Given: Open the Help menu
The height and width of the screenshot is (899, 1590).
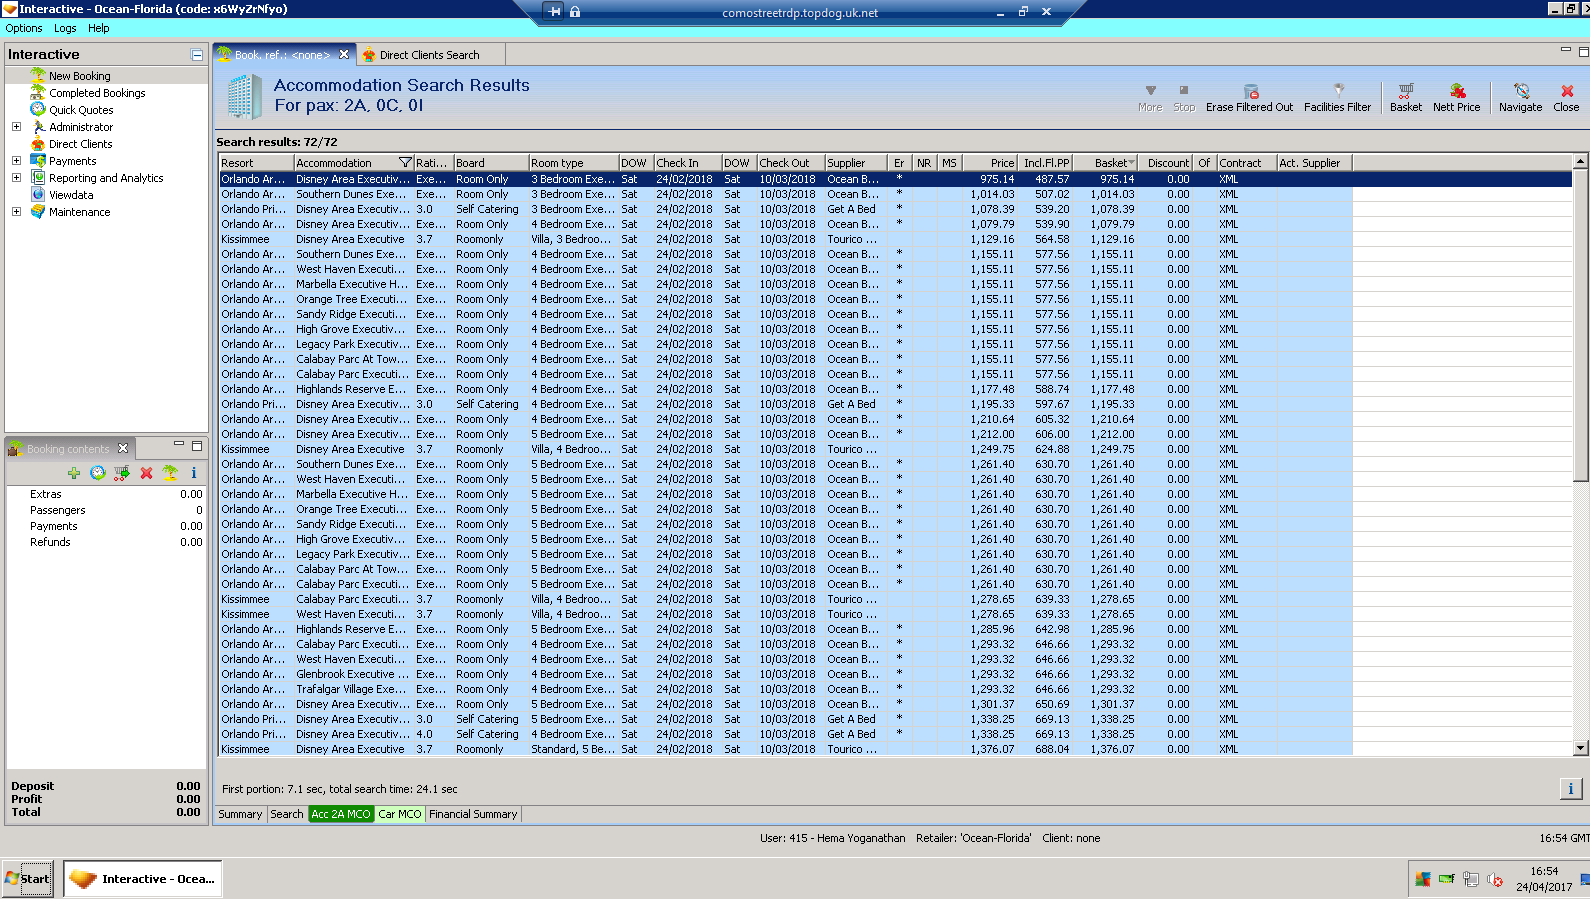Looking at the screenshot, I should click(98, 28).
